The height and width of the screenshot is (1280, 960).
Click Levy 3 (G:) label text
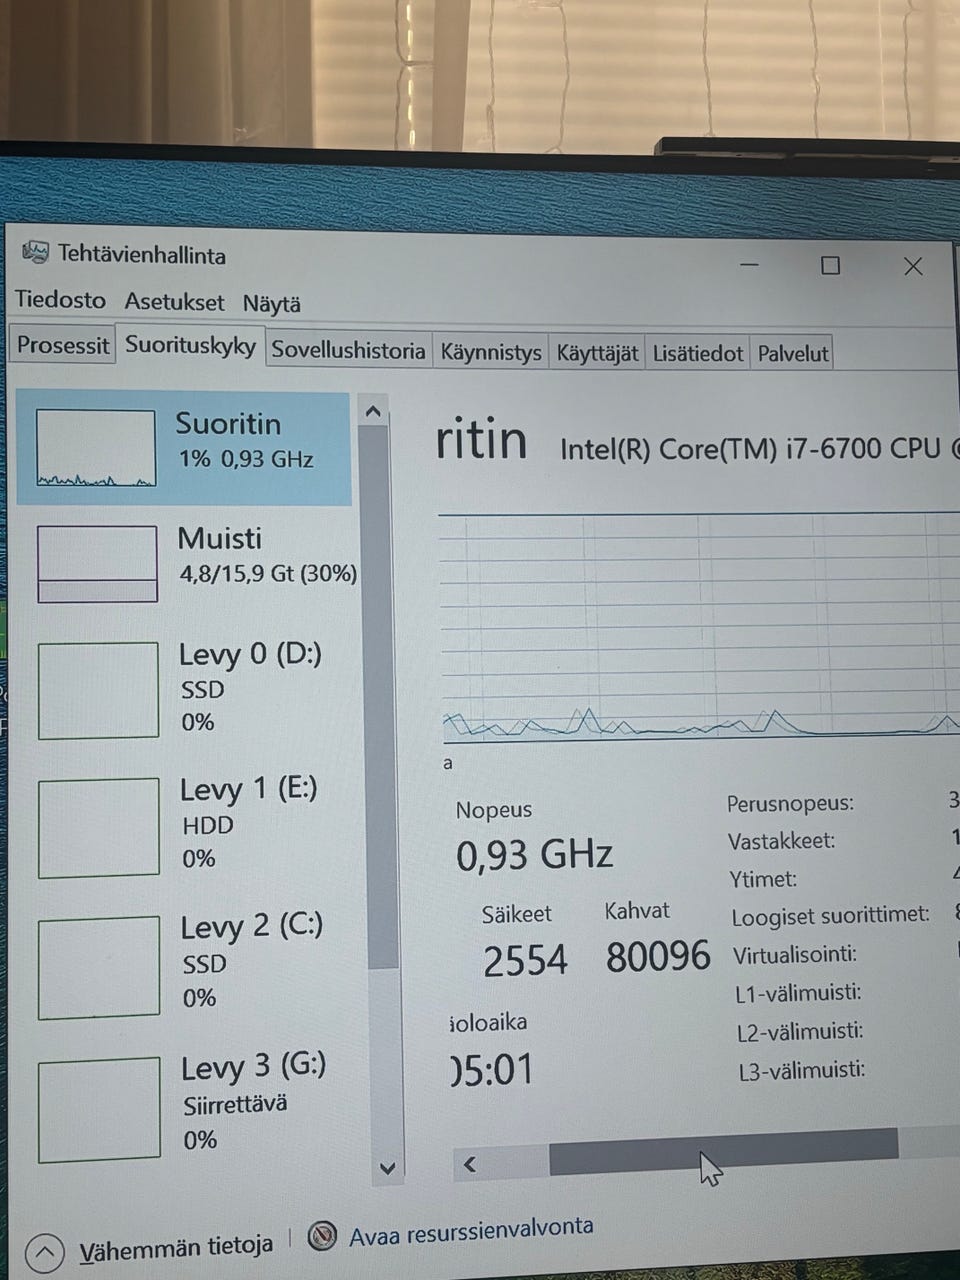click(x=254, y=1068)
